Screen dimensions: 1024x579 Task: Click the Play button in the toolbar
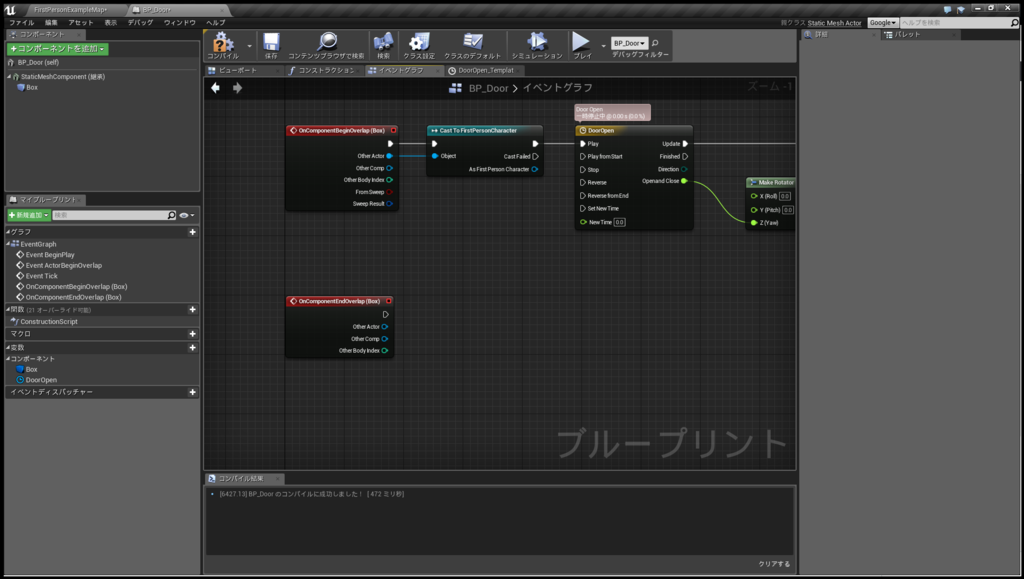581,44
